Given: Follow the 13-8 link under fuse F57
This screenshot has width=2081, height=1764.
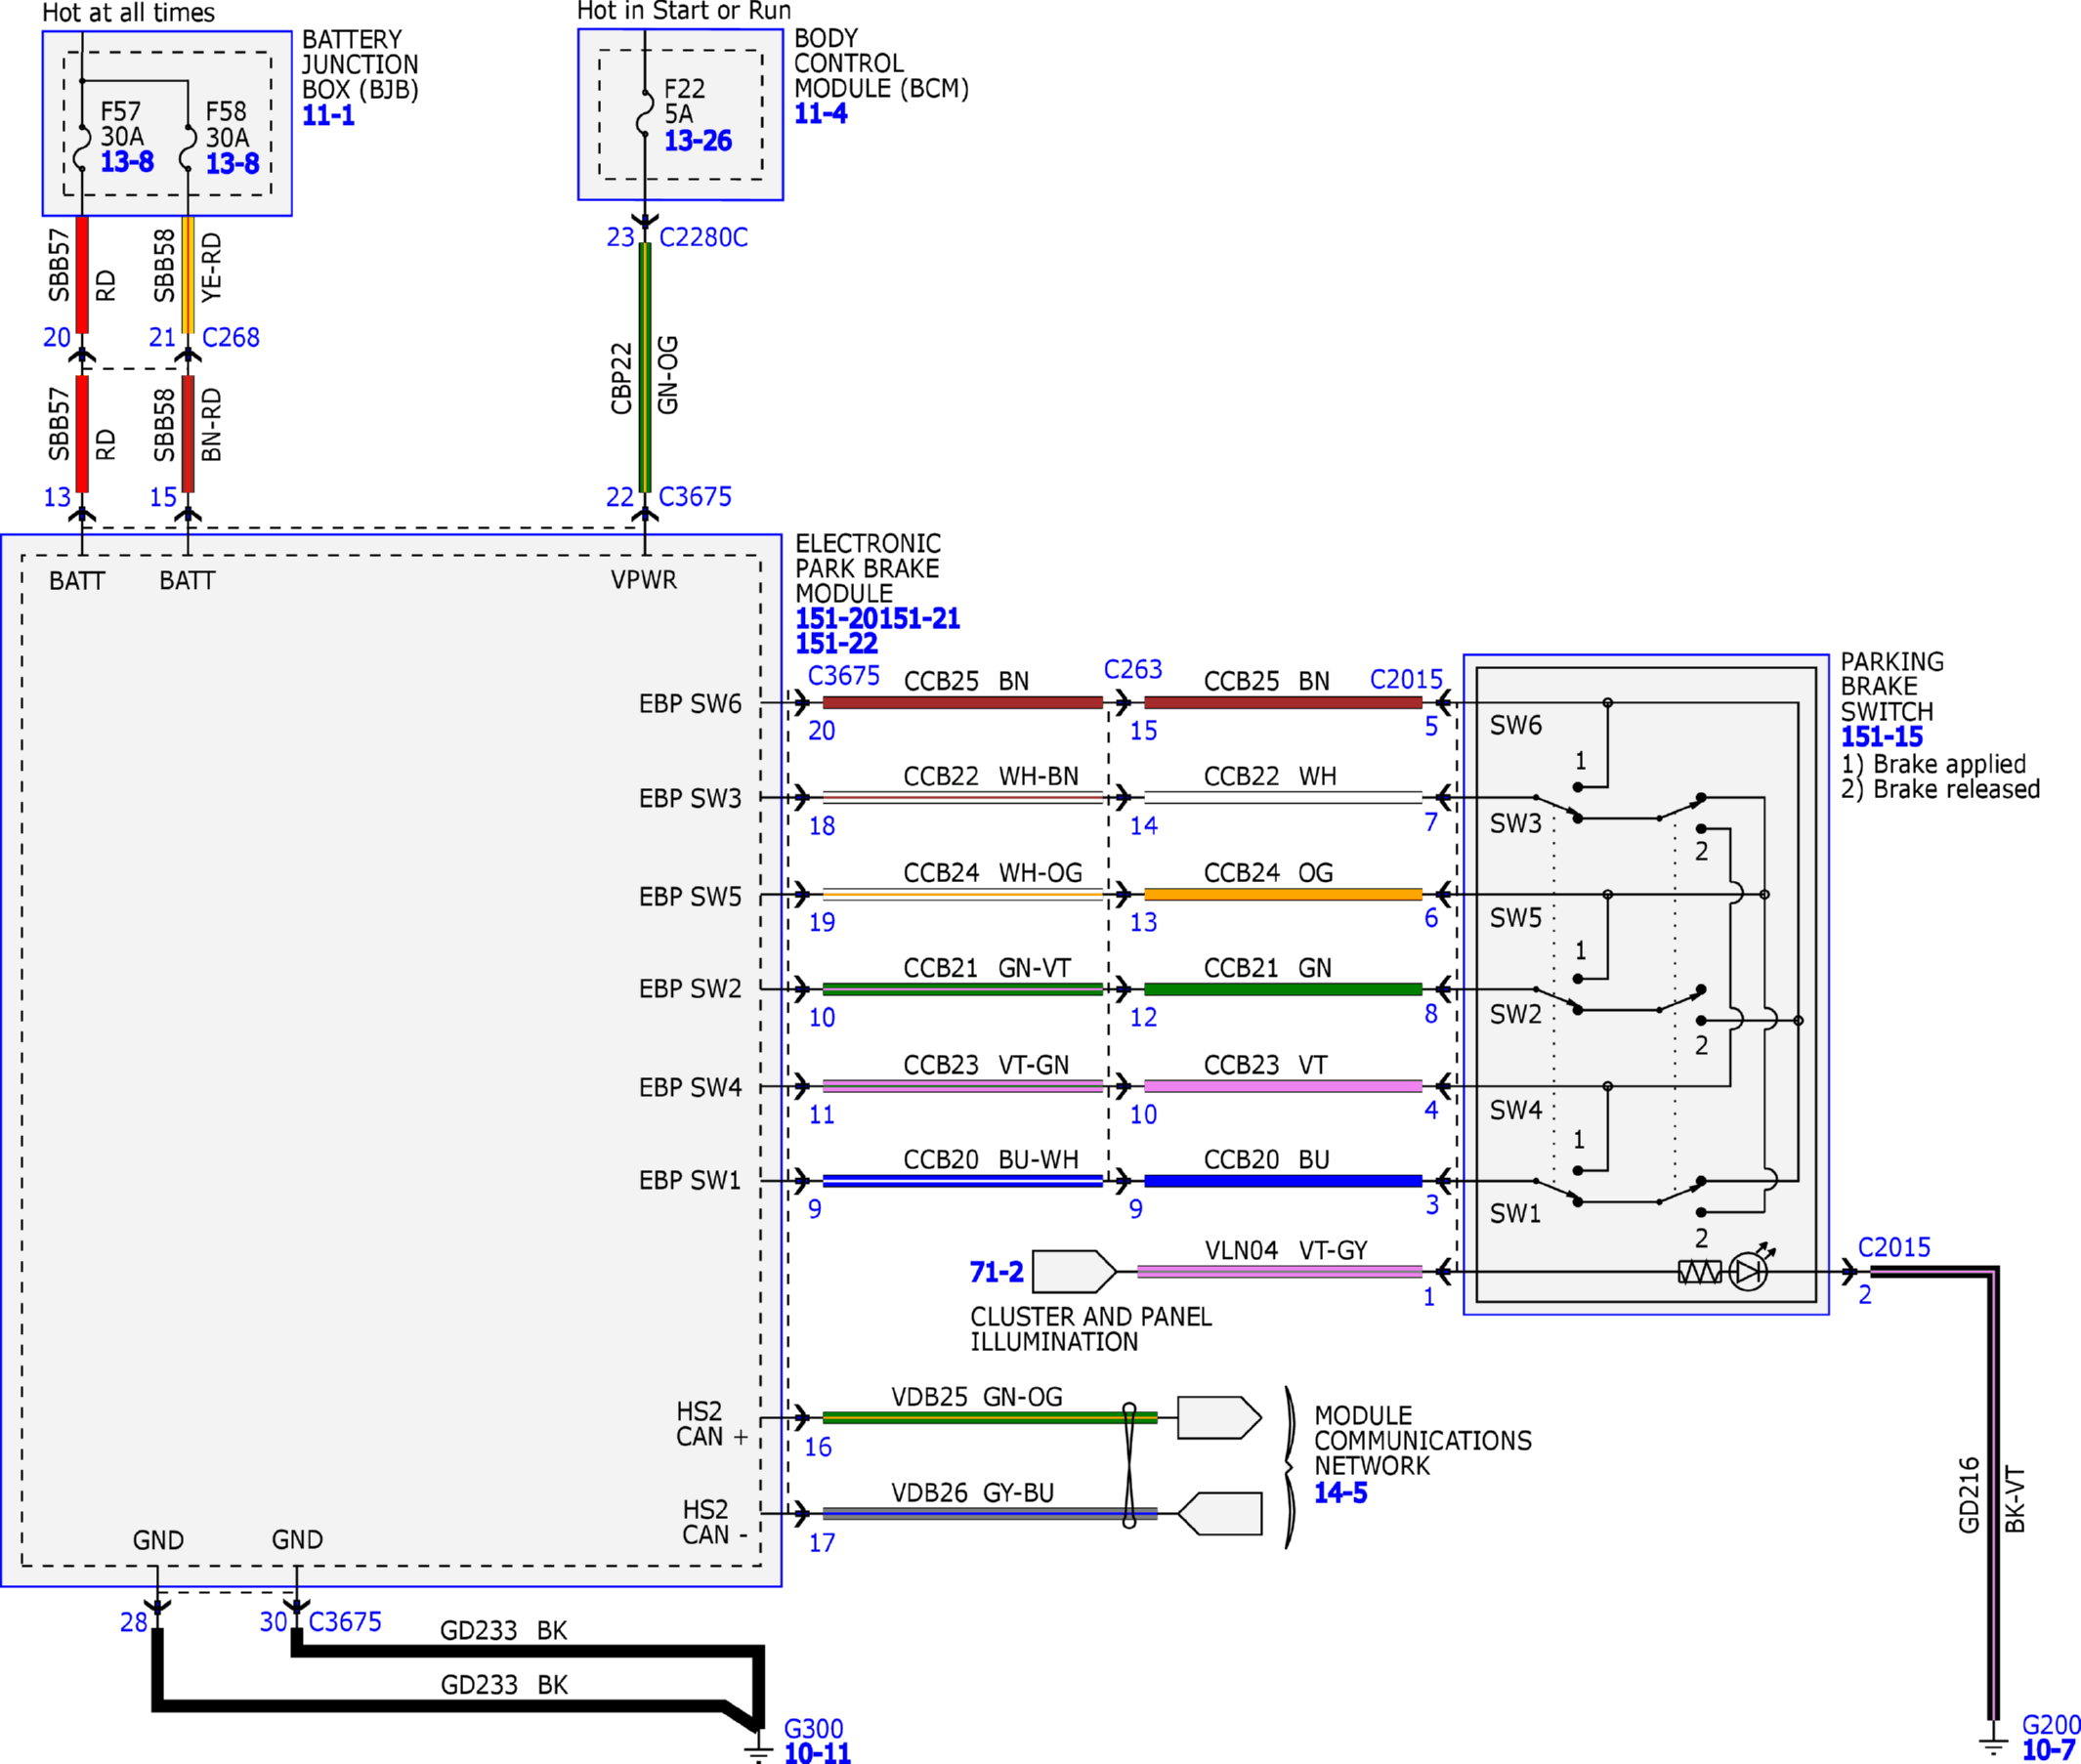Looking at the screenshot, I should tap(127, 161).
